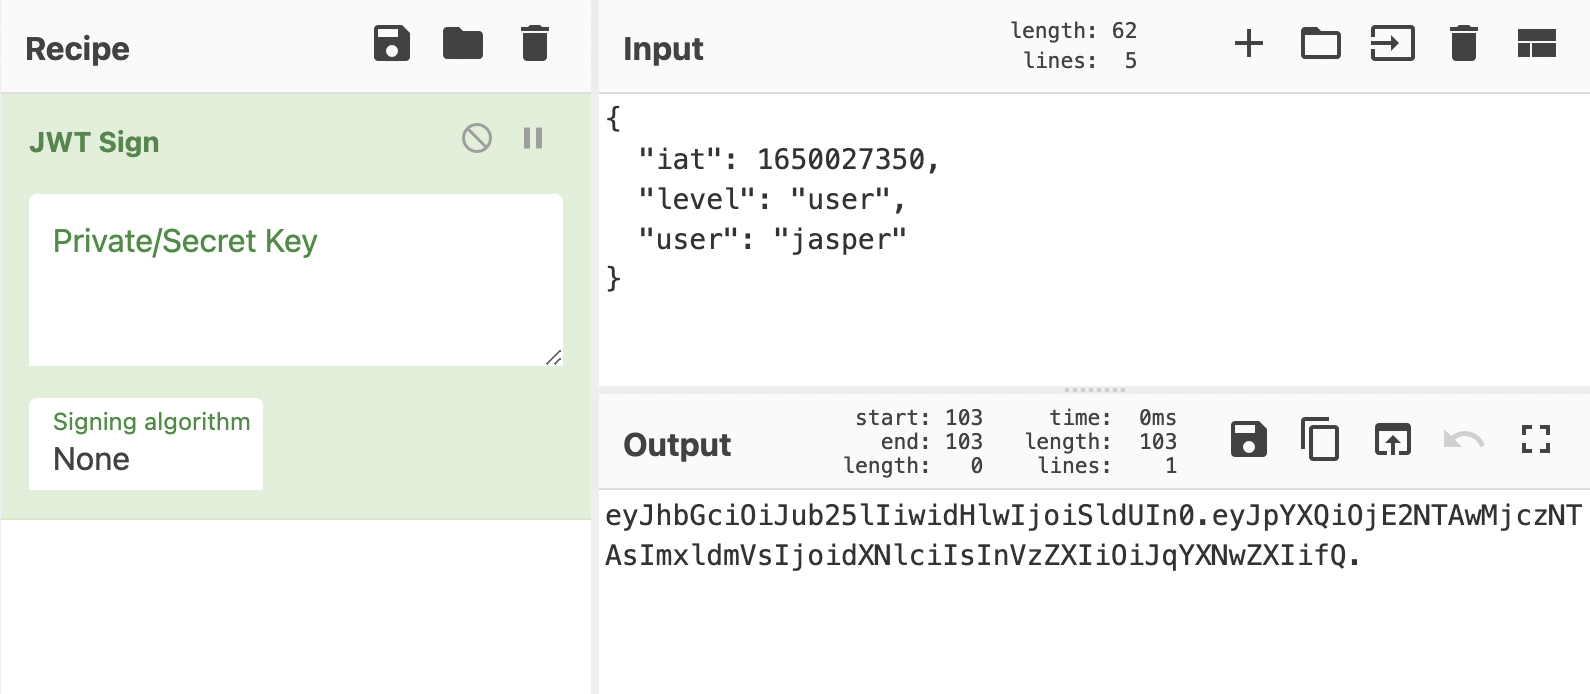The width and height of the screenshot is (1590, 694).
Task: Undo the last output action
Action: tap(1463, 440)
